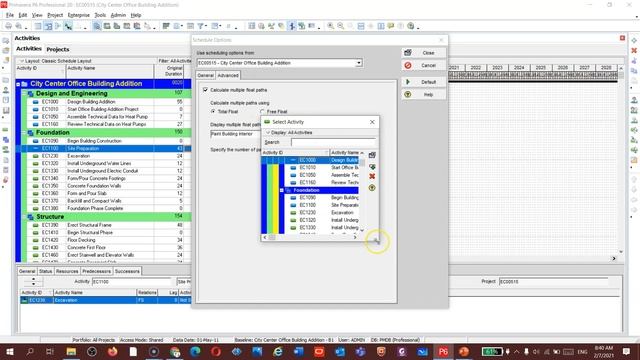
Task: Open the Windows taskbar search
Action: pyautogui.click(x=30, y=351)
